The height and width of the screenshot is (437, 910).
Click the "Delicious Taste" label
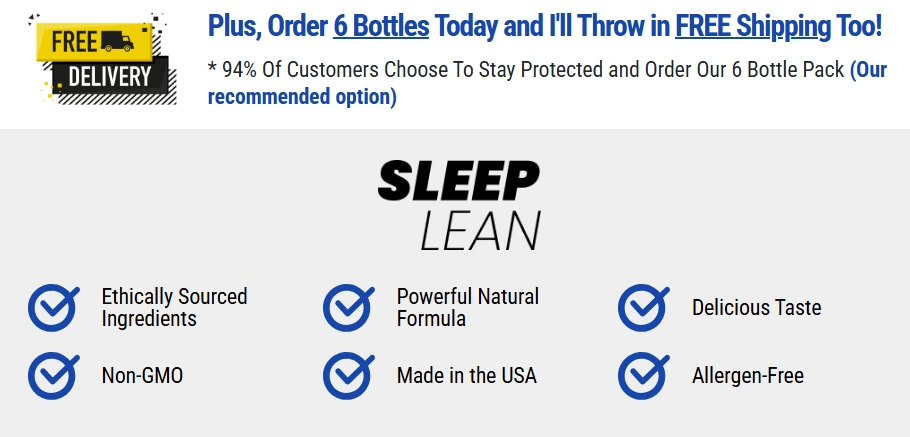pos(756,308)
